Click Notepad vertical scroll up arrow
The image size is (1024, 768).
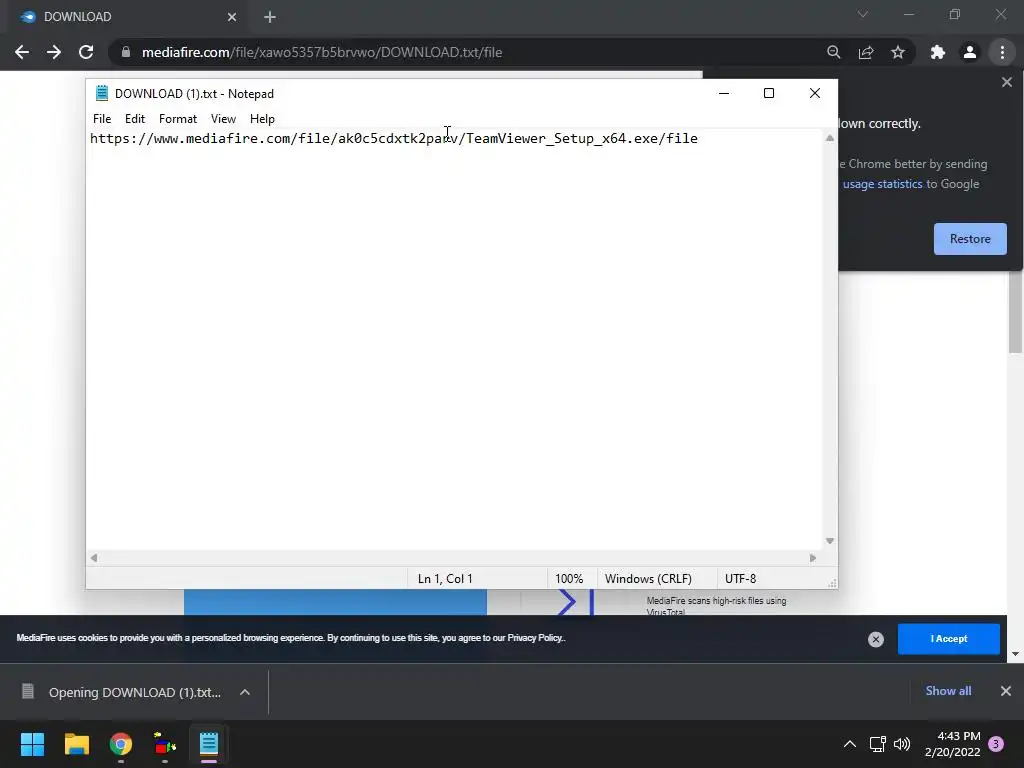(829, 138)
